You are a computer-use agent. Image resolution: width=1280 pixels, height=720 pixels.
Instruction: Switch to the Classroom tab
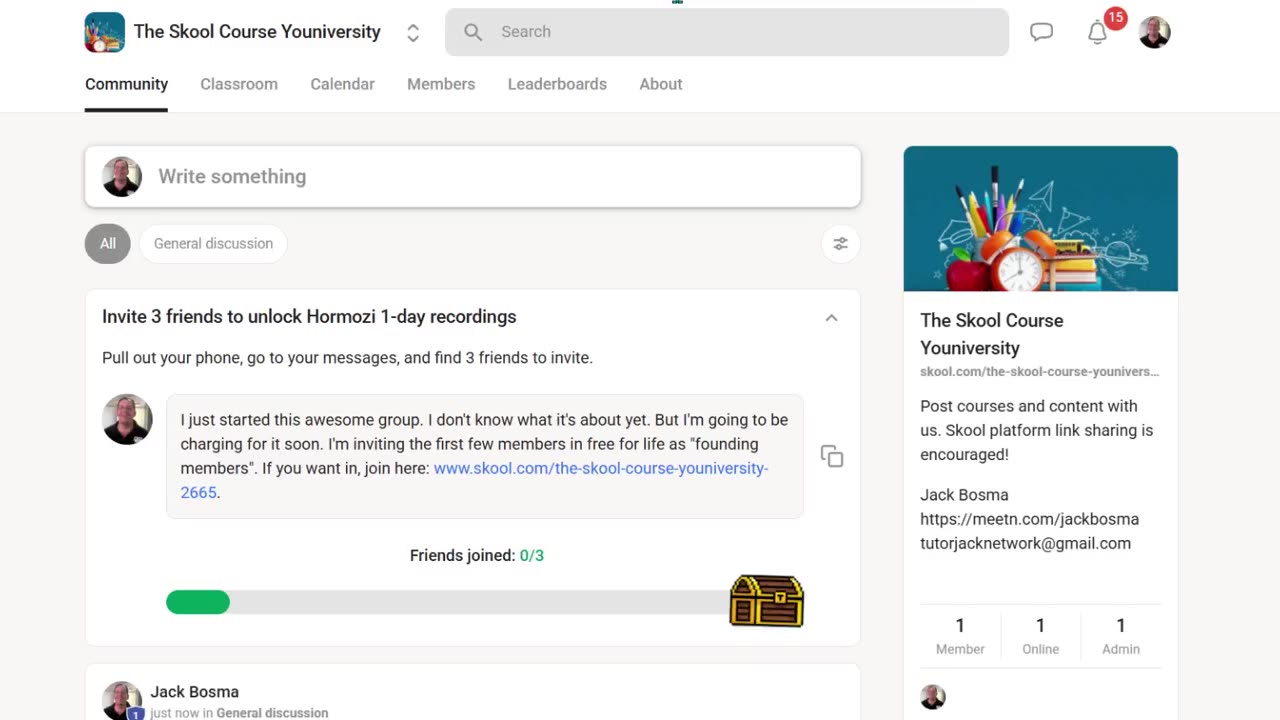tap(239, 84)
